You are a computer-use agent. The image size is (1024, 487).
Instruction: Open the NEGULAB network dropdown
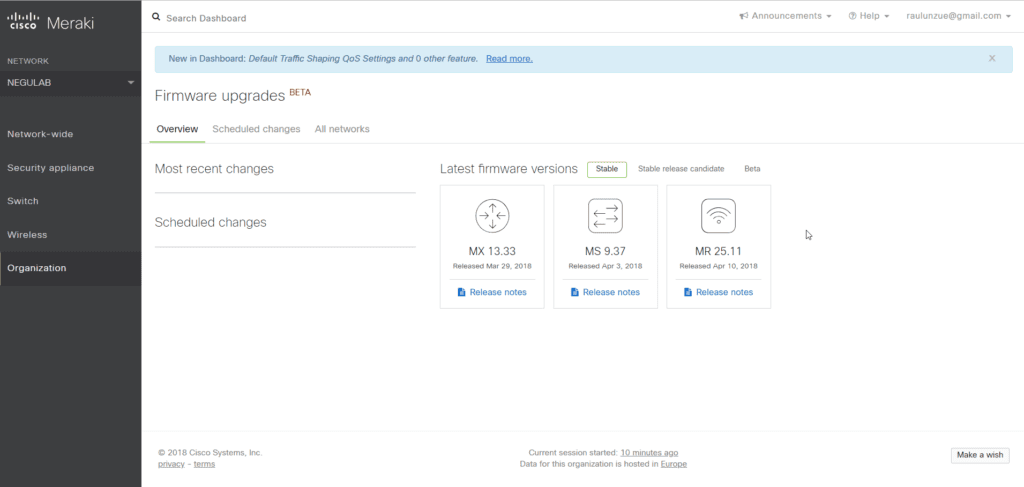(x=71, y=83)
